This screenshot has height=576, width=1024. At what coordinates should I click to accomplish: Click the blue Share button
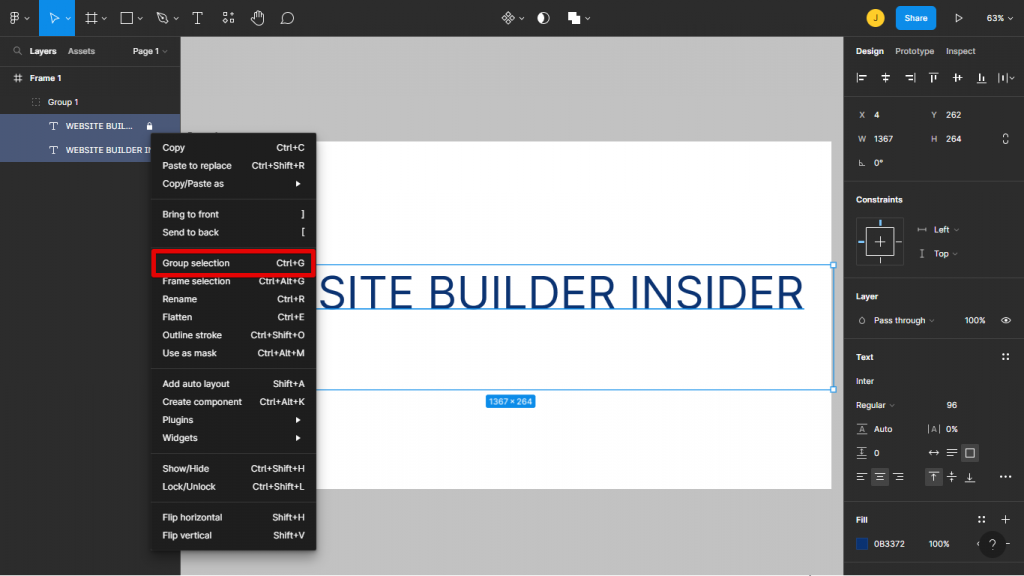[916, 17]
